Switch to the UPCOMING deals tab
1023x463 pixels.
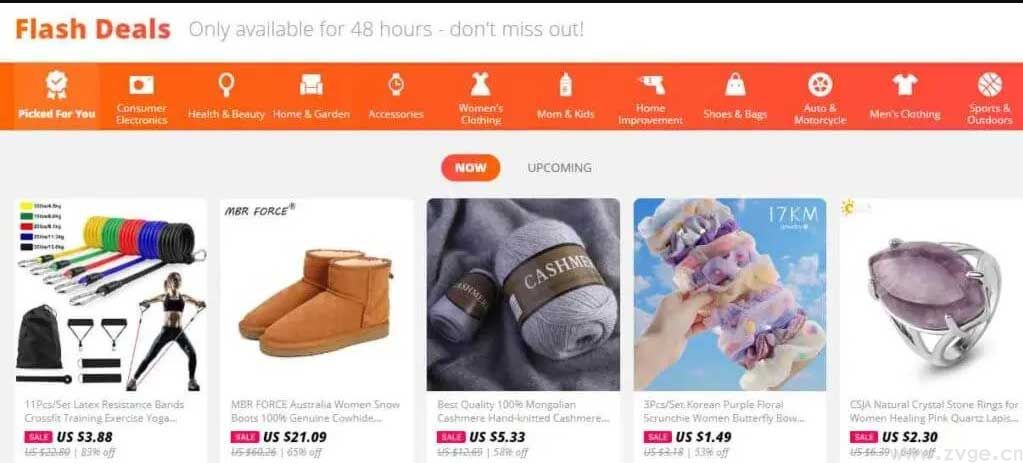(x=559, y=168)
